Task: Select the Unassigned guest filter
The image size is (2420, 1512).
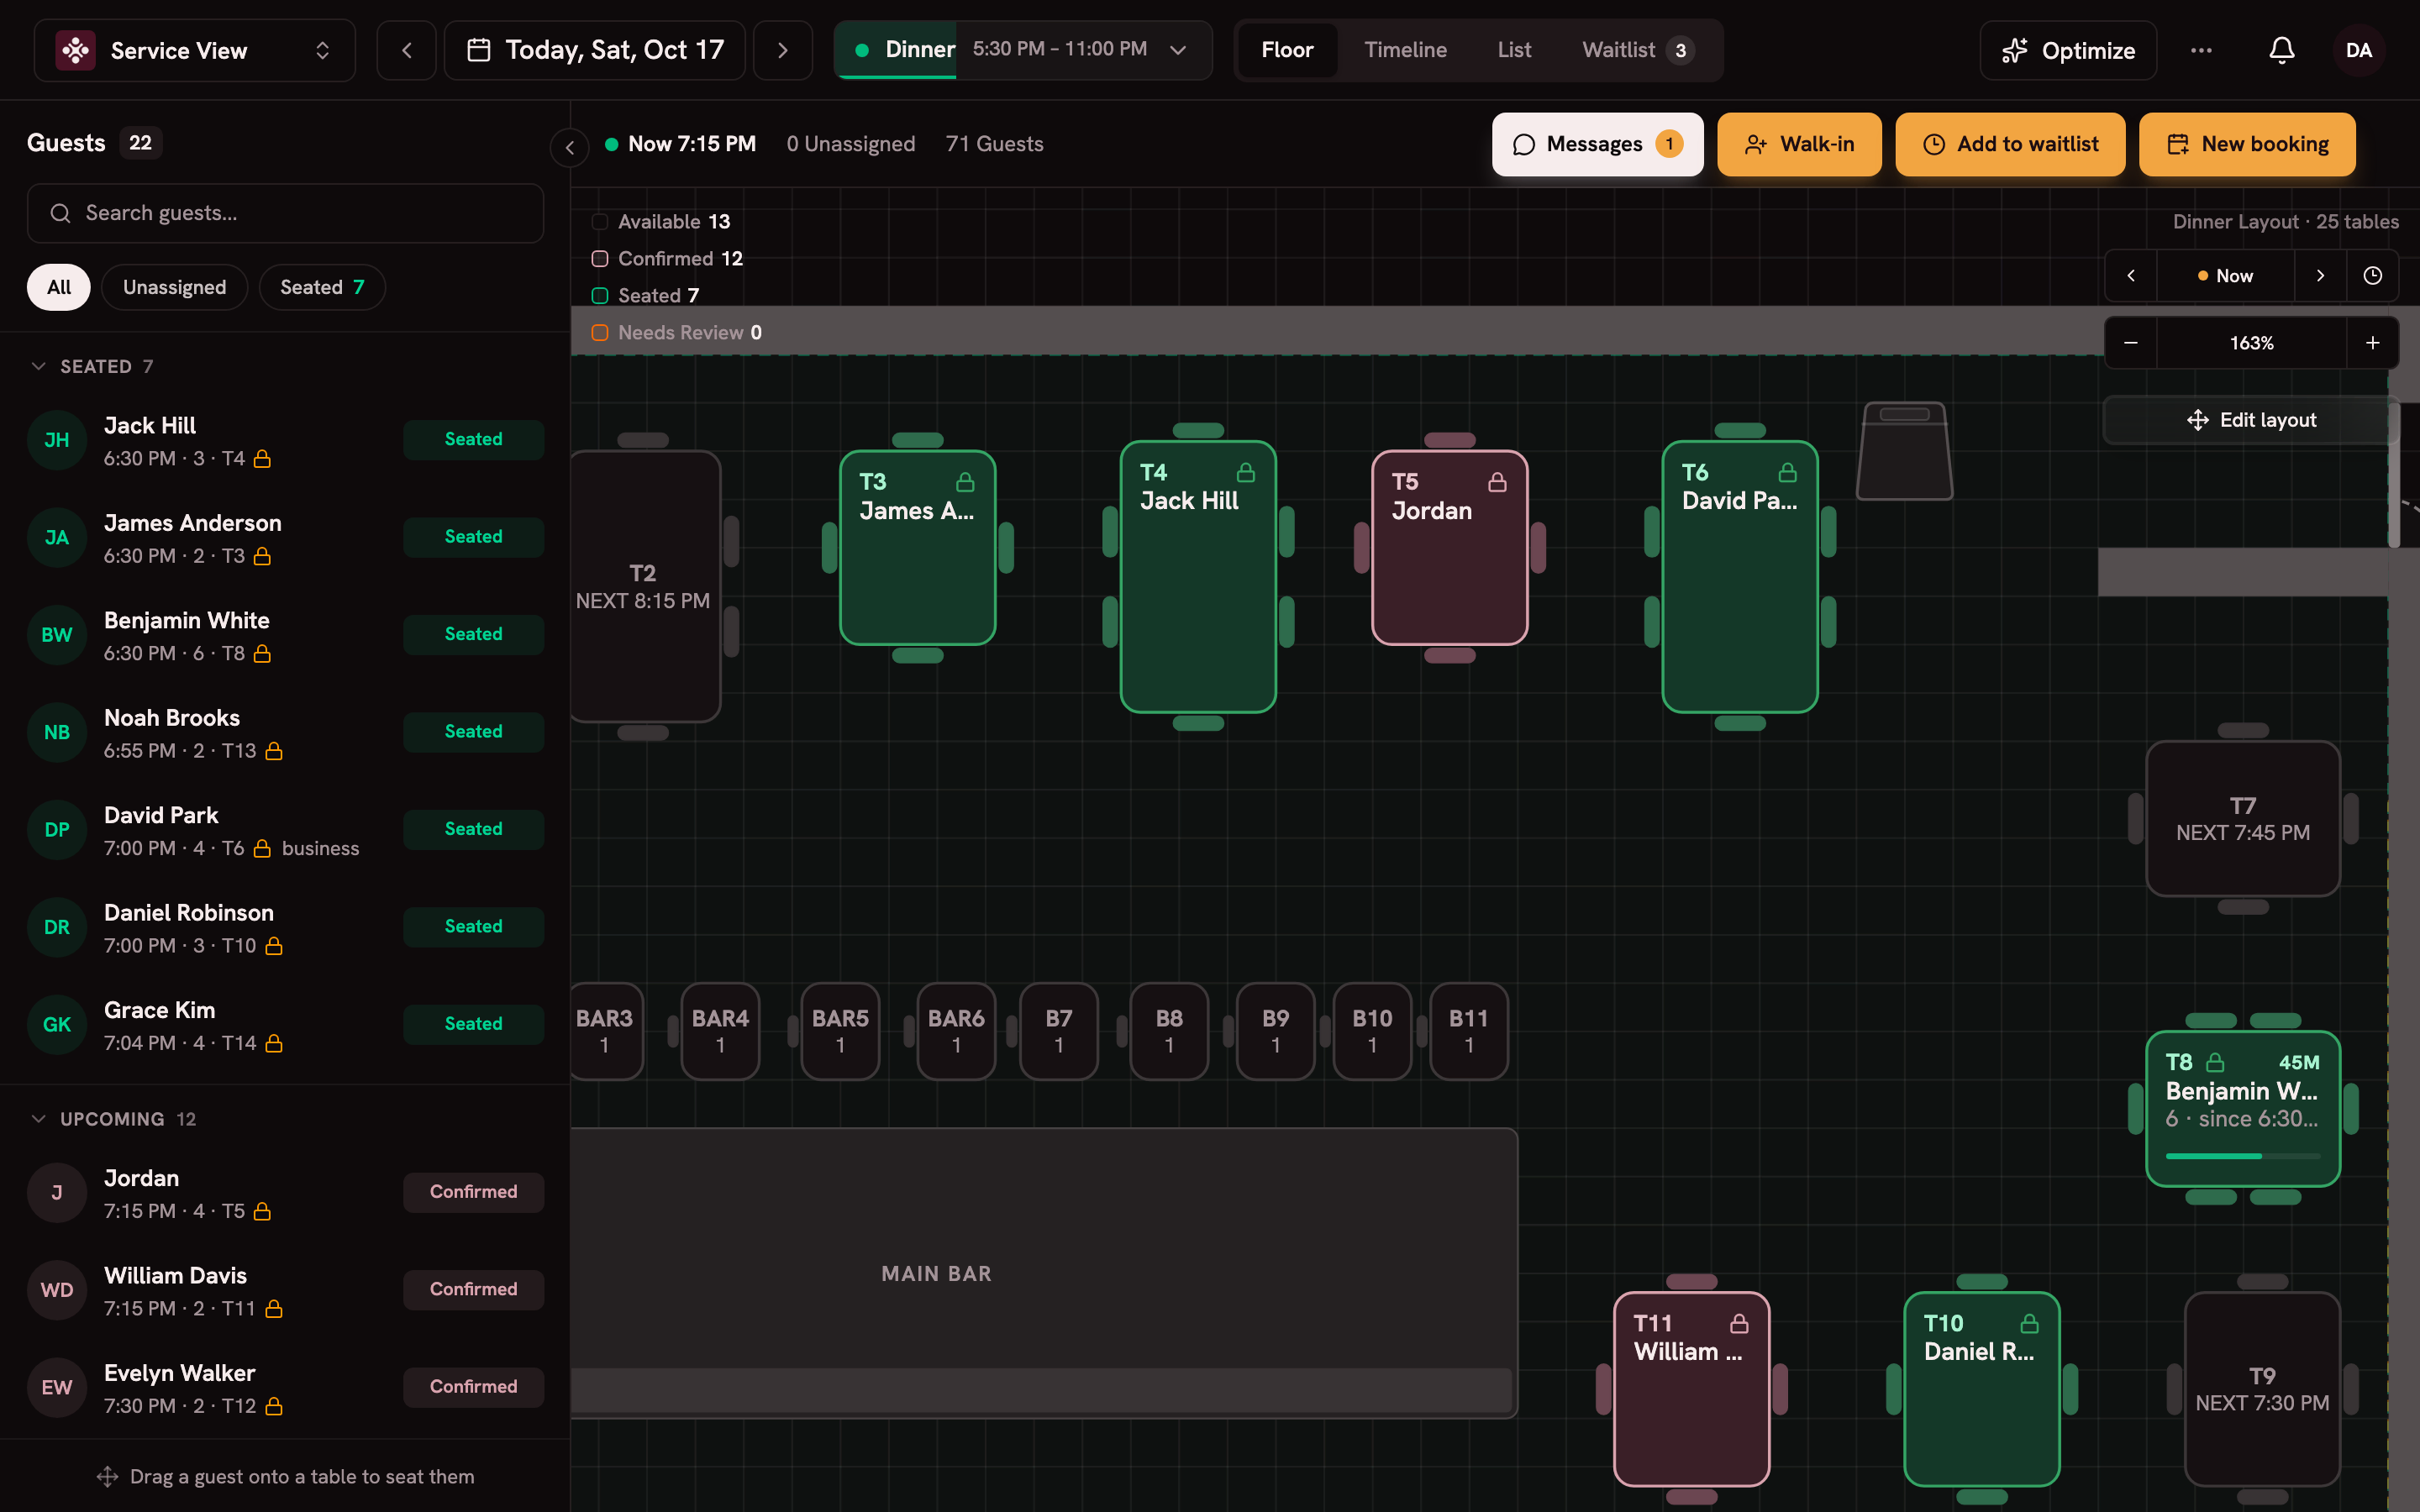Action: coord(174,287)
